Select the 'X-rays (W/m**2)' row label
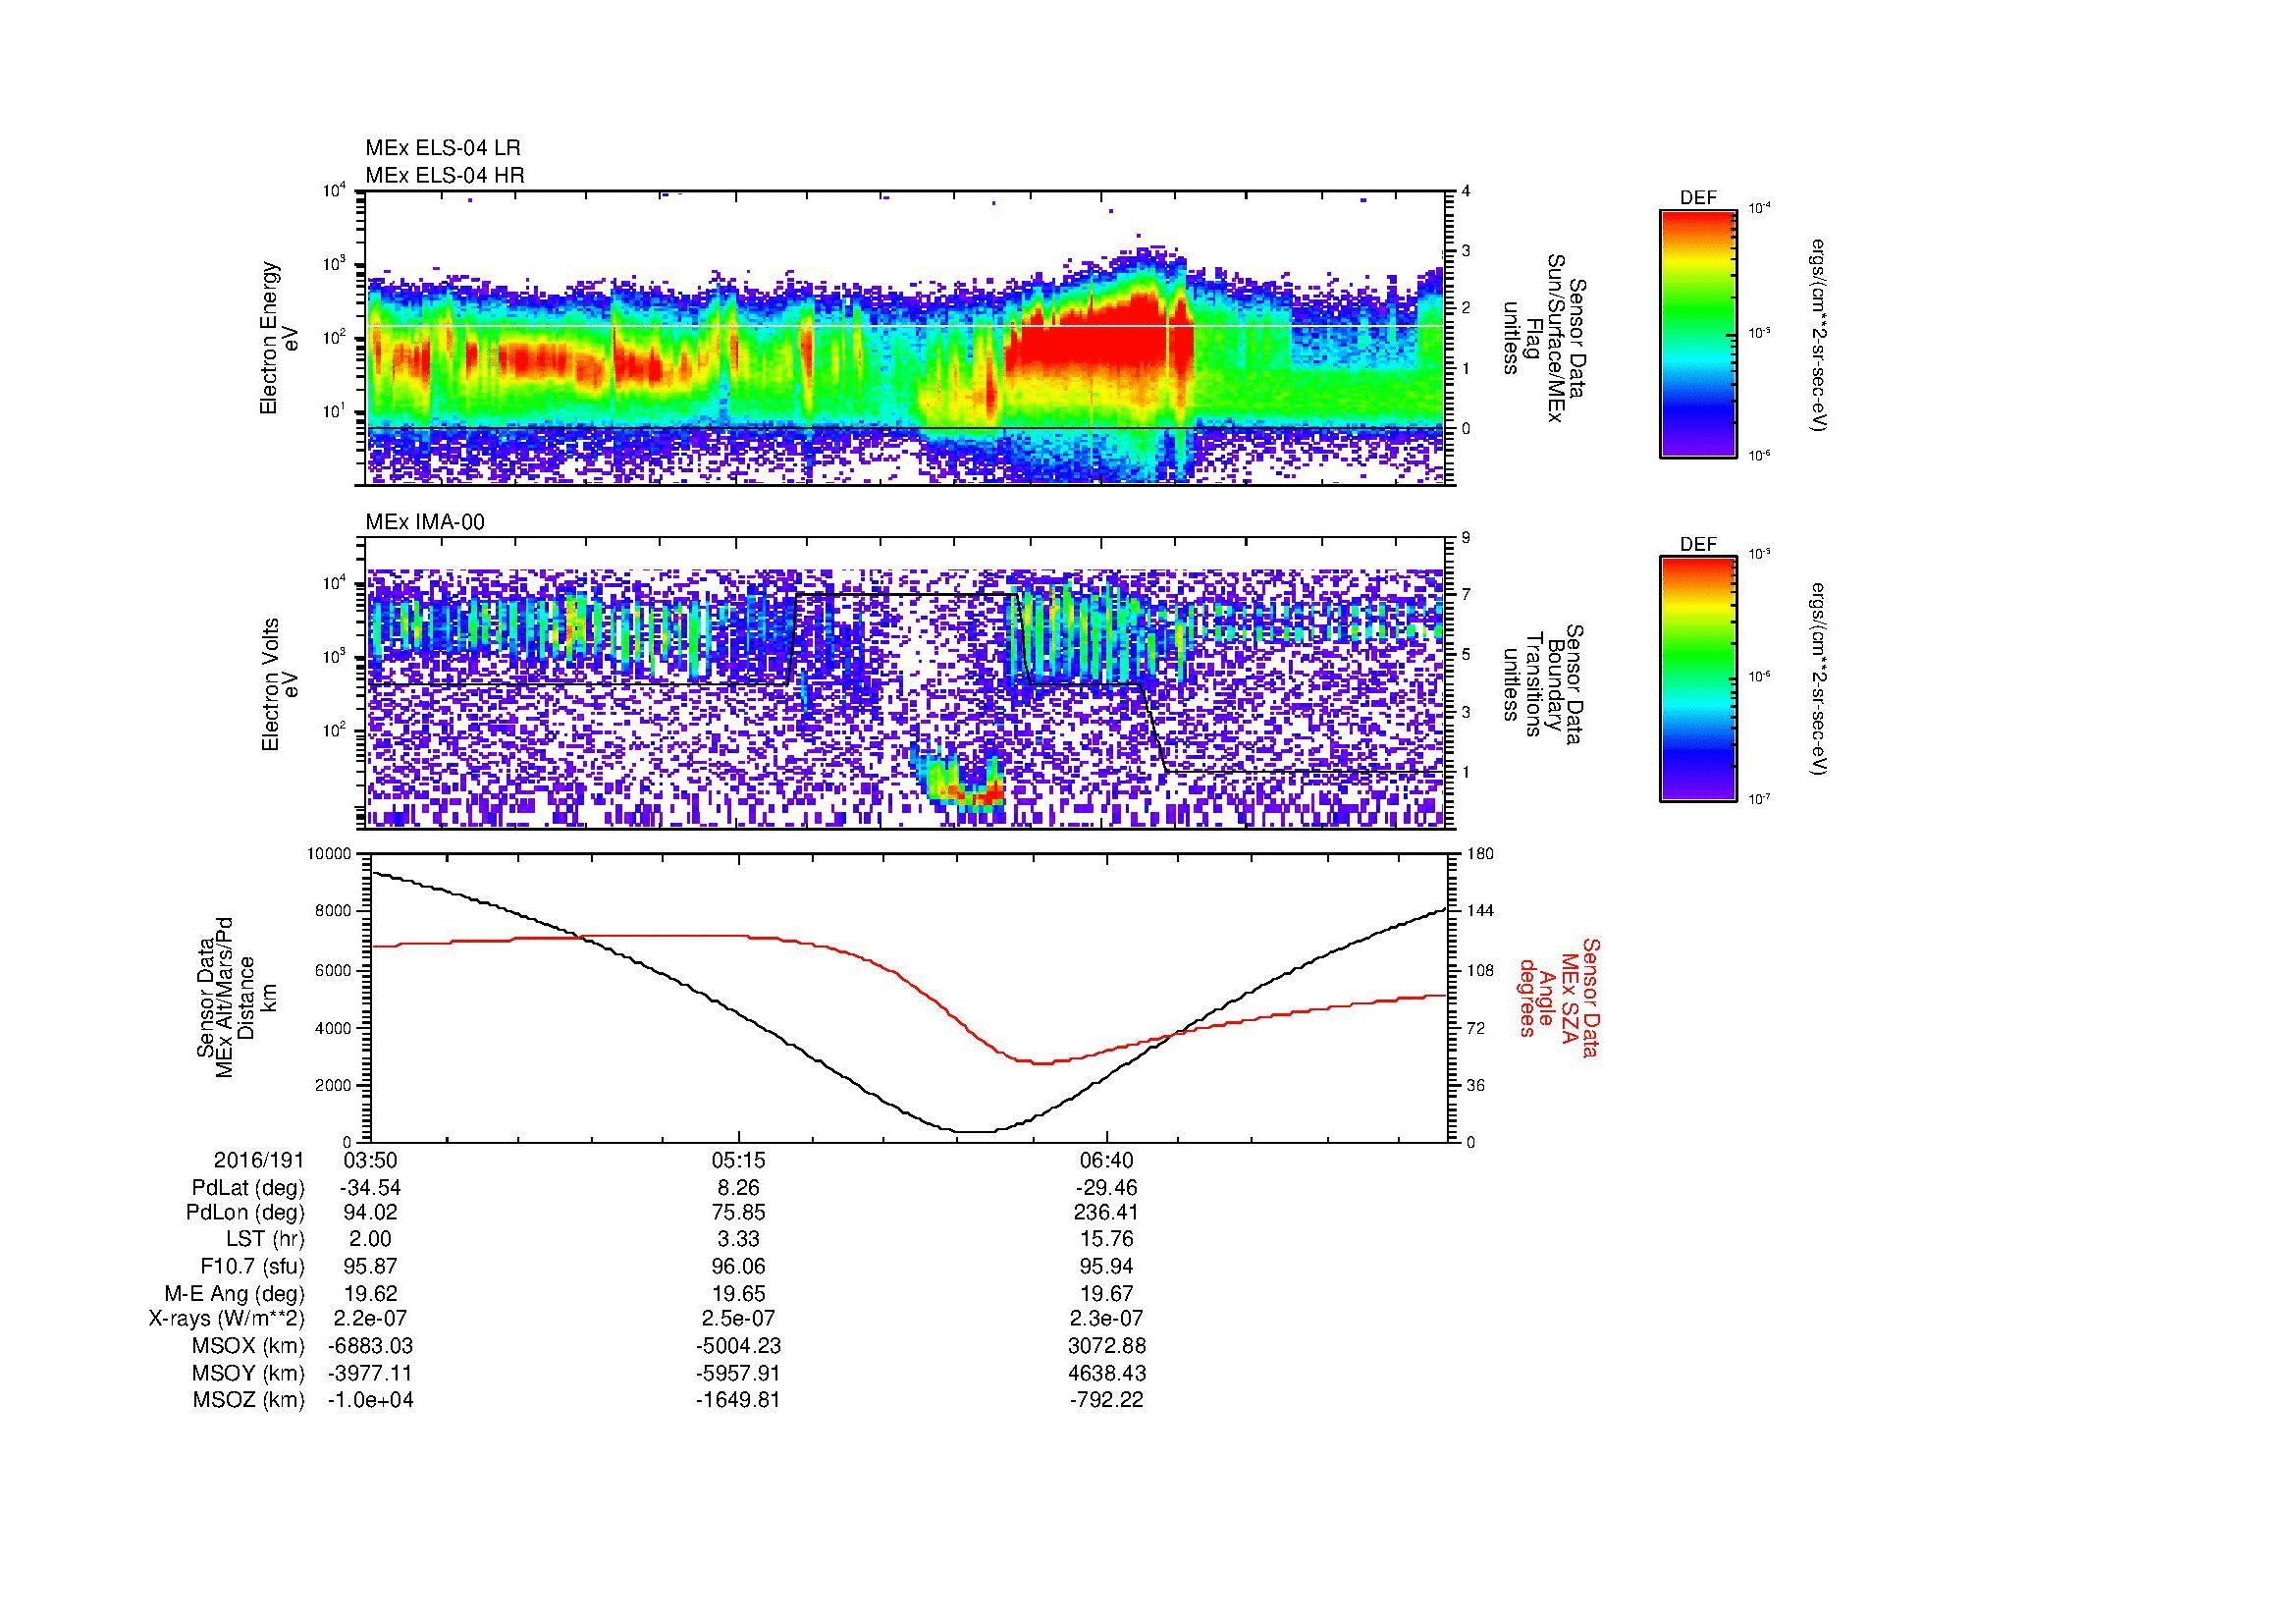The width and height of the screenshot is (2296, 1623). (x=226, y=1319)
